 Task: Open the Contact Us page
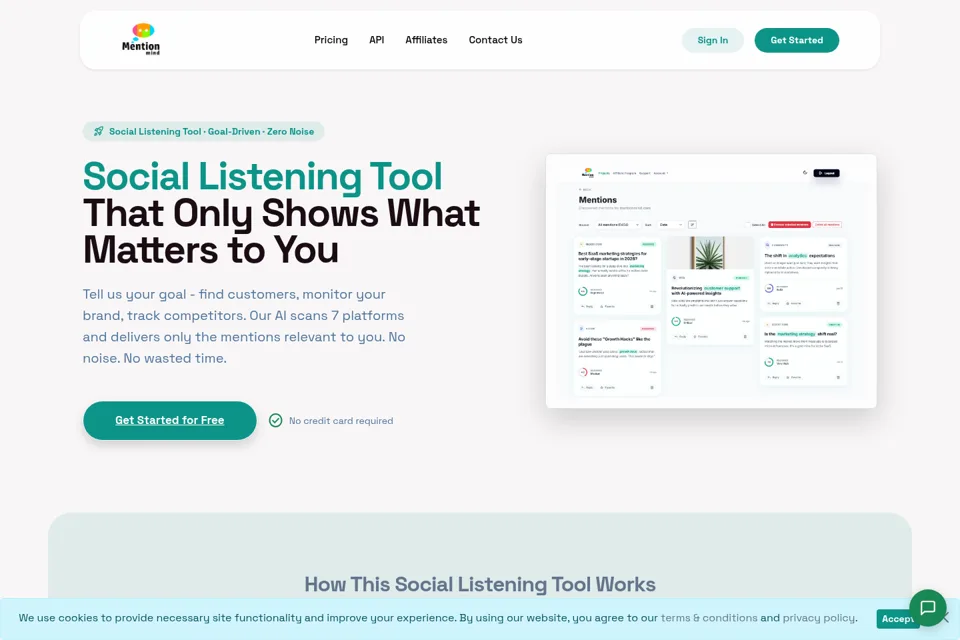[495, 40]
